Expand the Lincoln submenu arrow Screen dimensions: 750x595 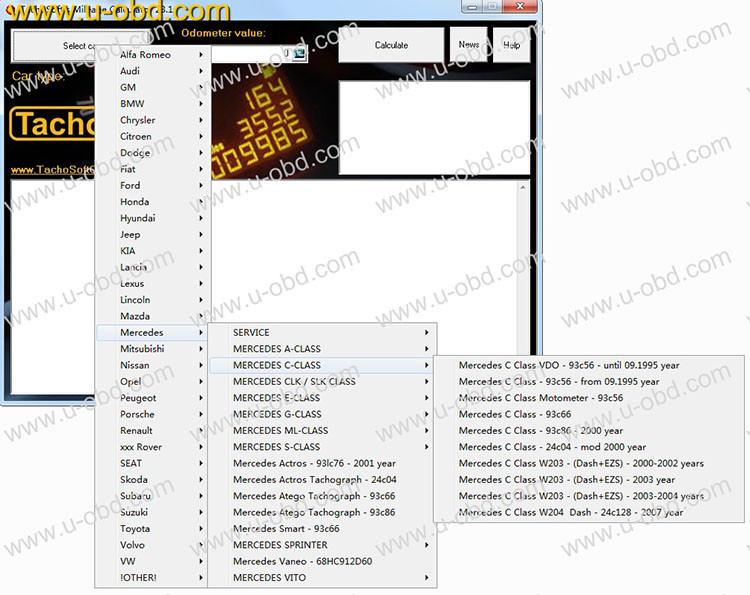pos(201,299)
